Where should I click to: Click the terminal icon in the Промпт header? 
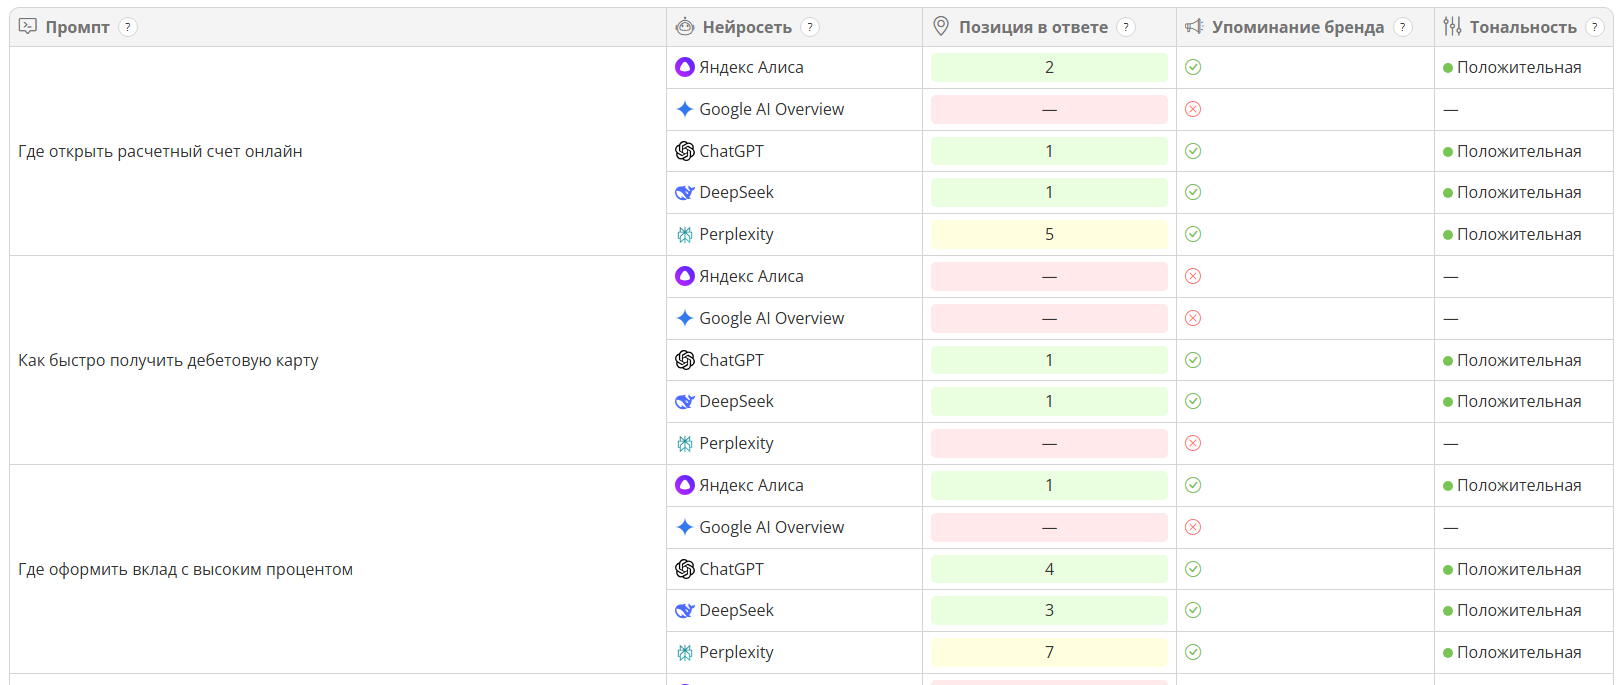(28, 27)
